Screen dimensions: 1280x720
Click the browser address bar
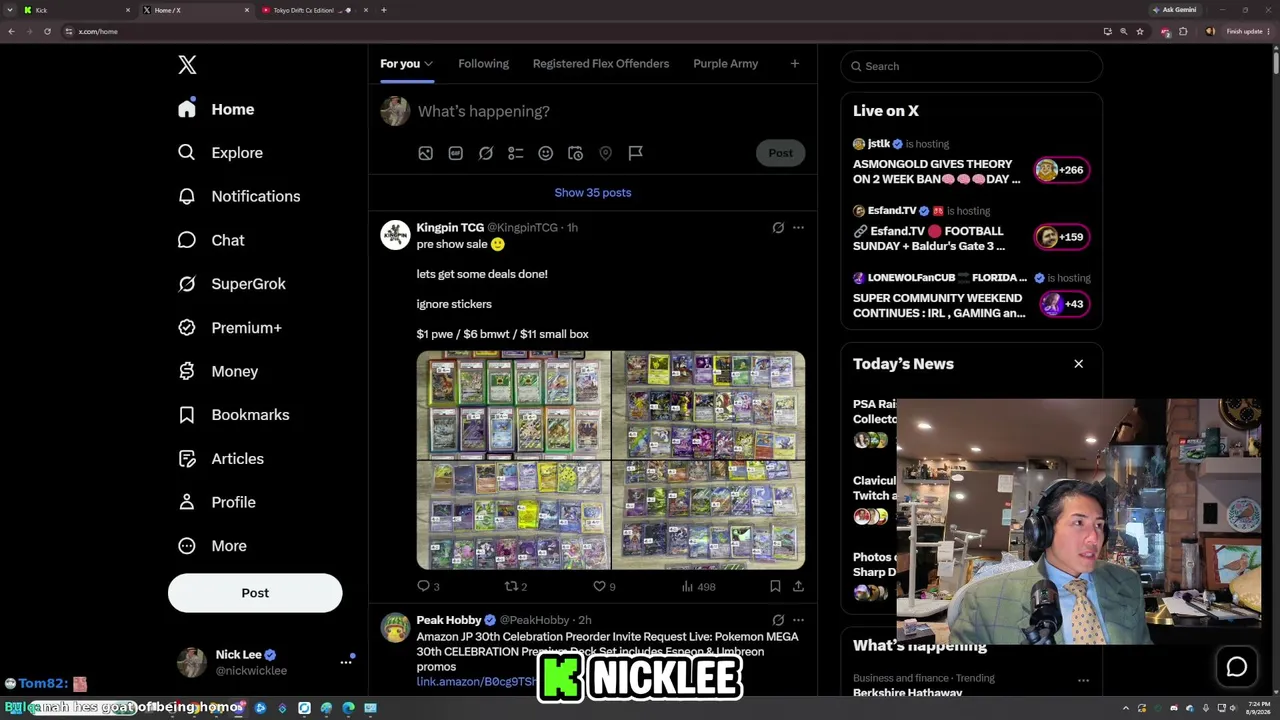point(580,31)
